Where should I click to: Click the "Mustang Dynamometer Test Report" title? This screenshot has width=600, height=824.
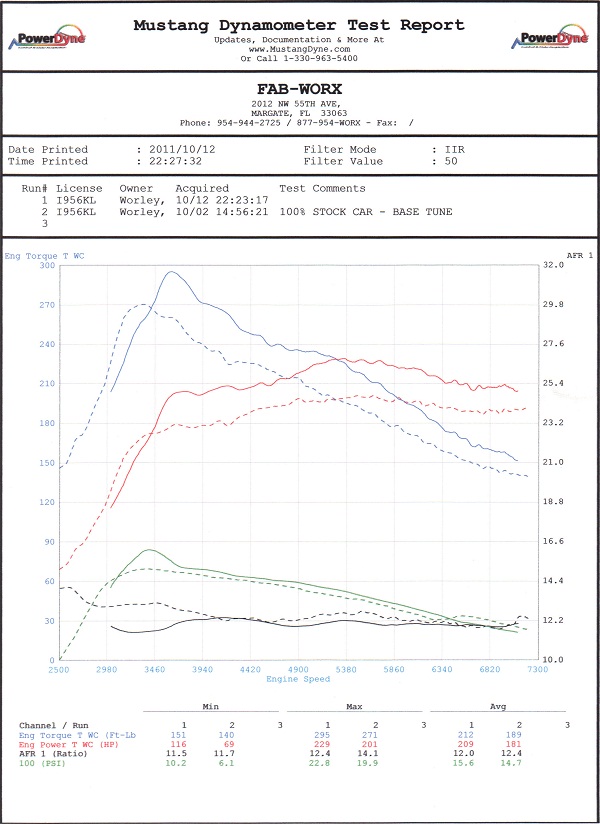pos(299,25)
